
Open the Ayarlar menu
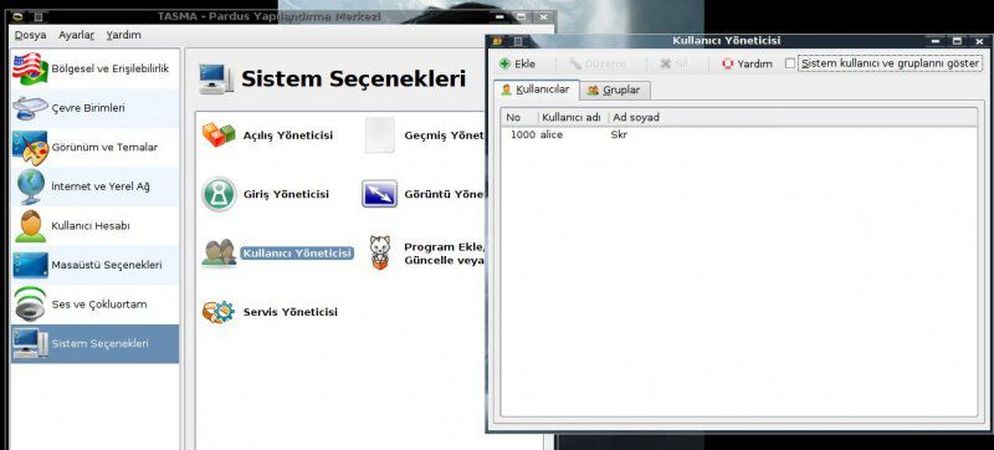click(x=76, y=35)
